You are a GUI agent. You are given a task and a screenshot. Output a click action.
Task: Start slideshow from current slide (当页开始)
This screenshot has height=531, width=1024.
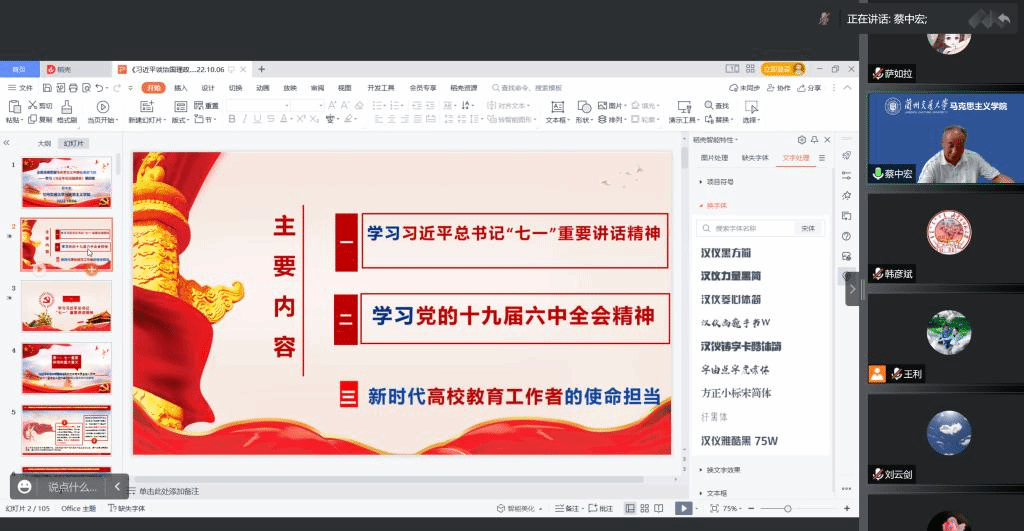tap(101, 110)
